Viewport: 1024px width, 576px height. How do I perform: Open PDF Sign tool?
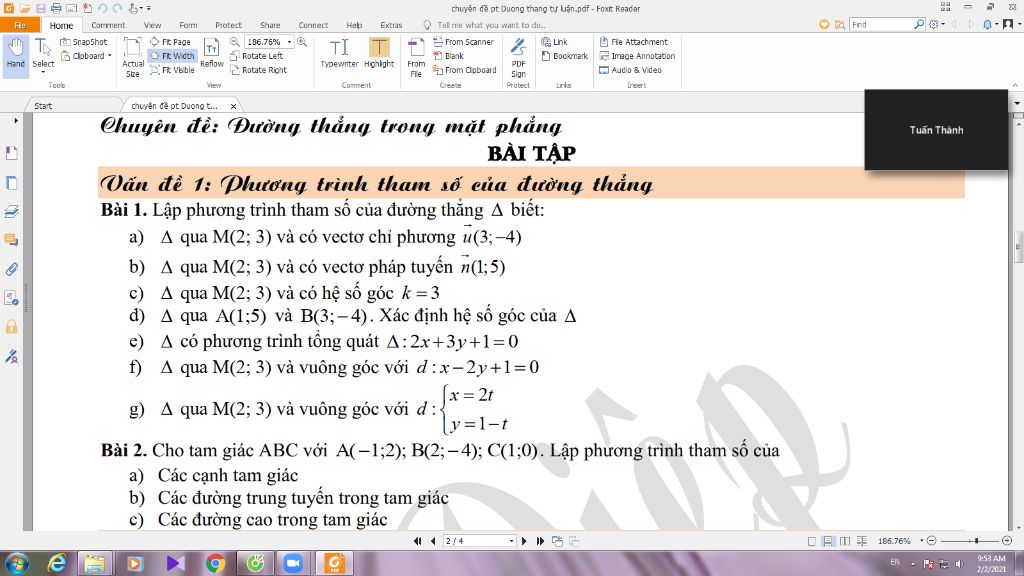519,57
